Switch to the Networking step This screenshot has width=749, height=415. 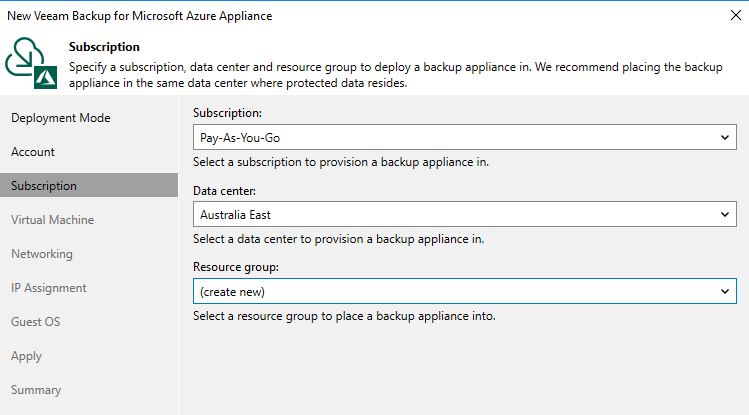point(42,254)
